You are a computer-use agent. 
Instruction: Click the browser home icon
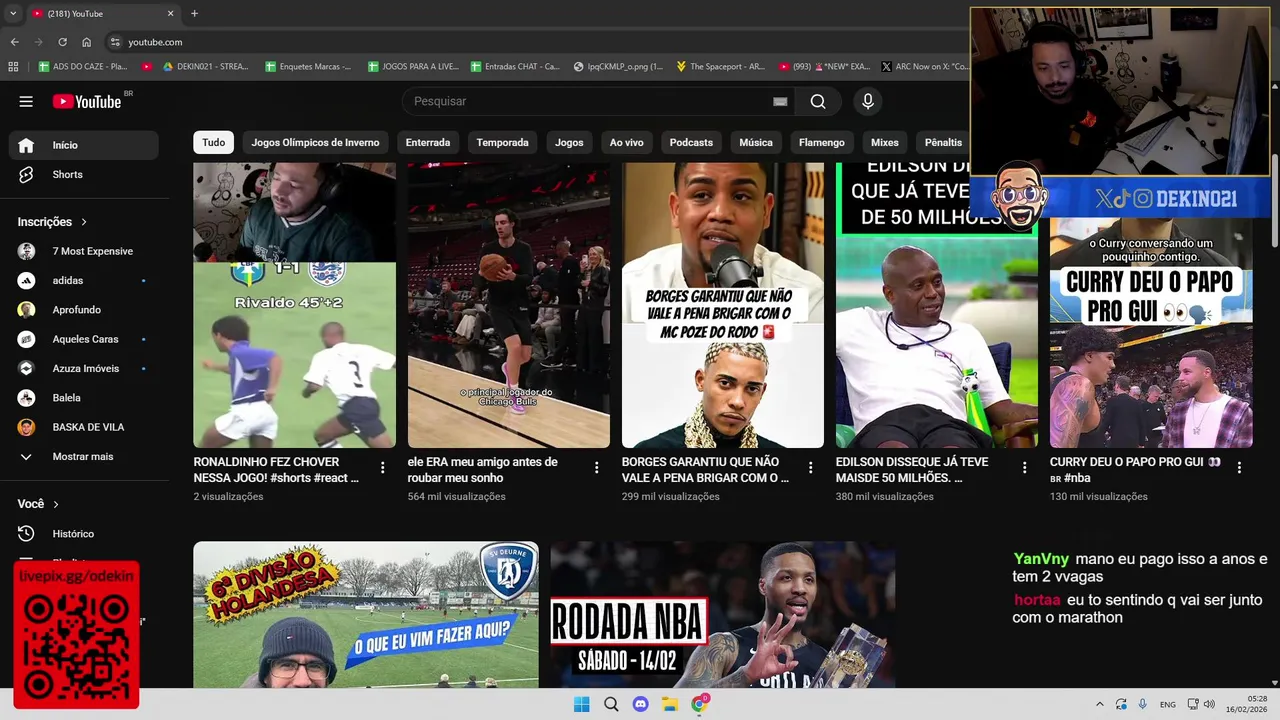(x=86, y=42)
